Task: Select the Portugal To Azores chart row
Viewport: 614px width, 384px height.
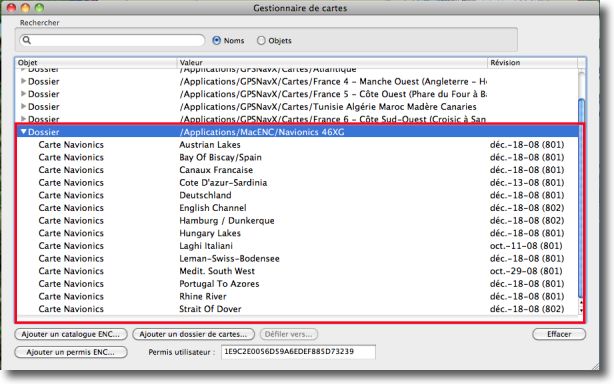Action: (298, 283)
